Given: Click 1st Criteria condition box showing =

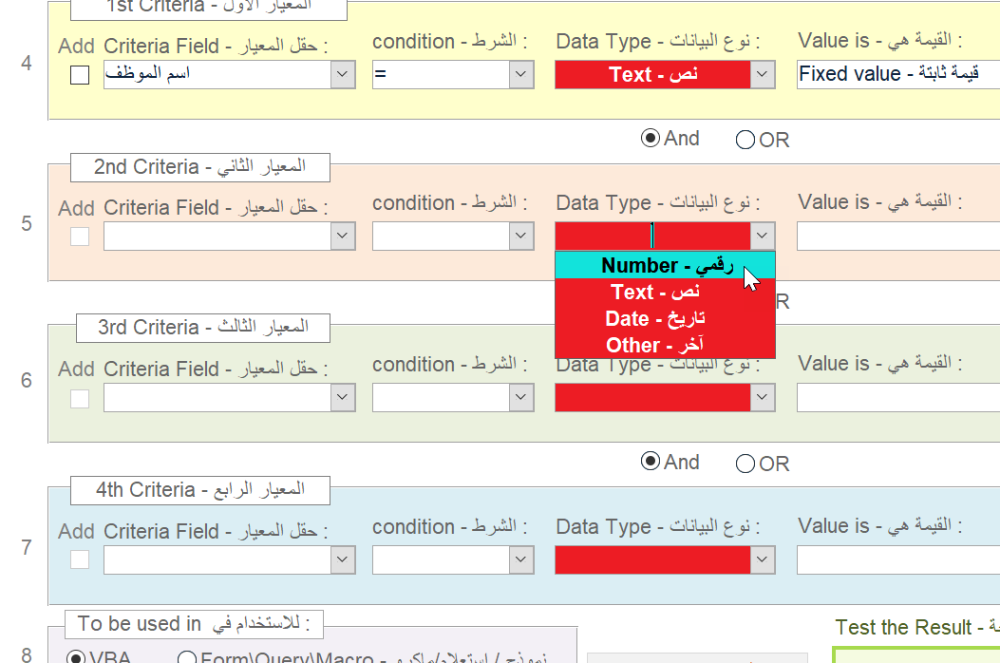Looking at the screenshot, I should (441, 75).
